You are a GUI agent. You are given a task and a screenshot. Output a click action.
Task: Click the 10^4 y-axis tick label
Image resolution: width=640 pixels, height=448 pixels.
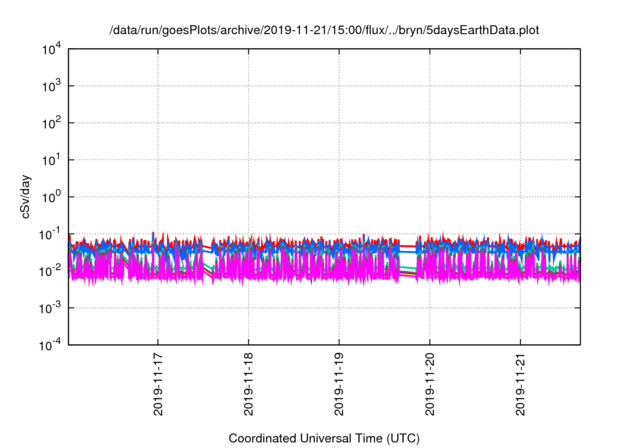click(x=51, y=50)
